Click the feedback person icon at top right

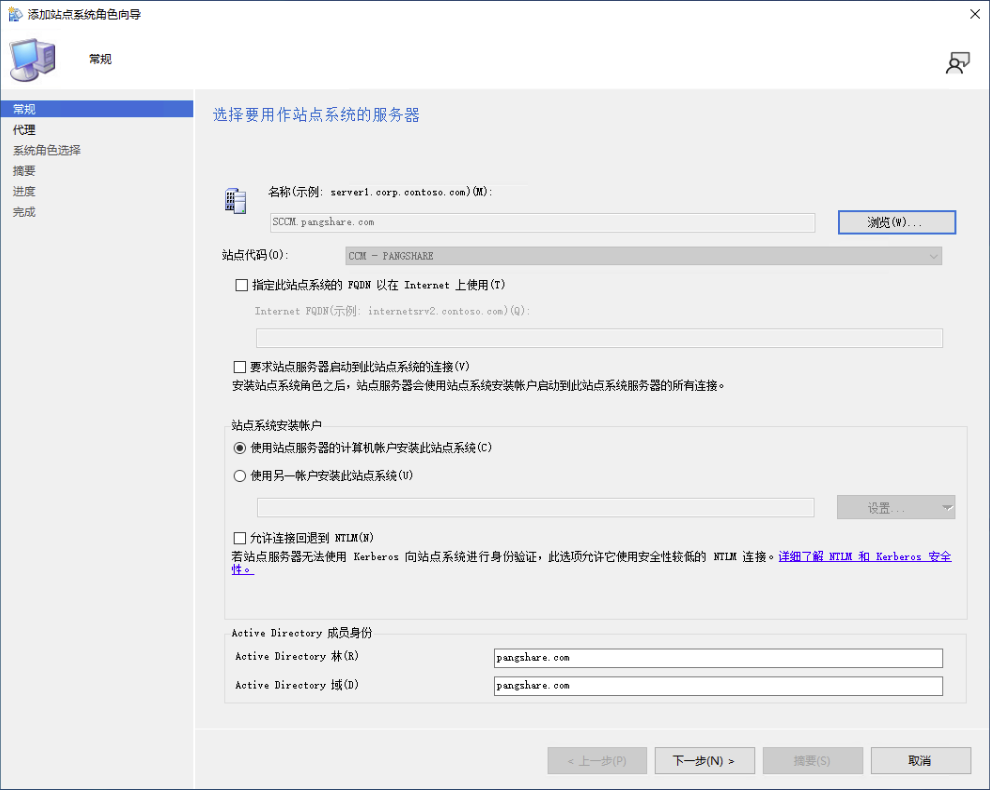pos(957,63)
